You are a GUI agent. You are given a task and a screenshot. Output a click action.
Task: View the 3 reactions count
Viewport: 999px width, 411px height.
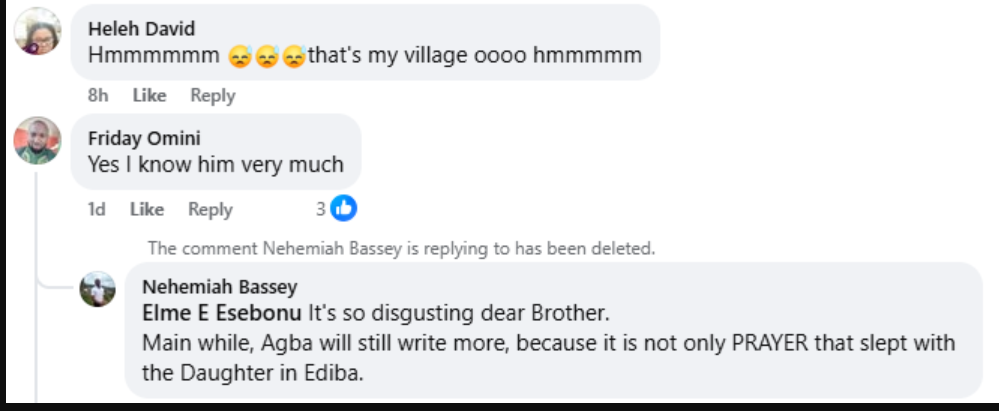(321, 208)
